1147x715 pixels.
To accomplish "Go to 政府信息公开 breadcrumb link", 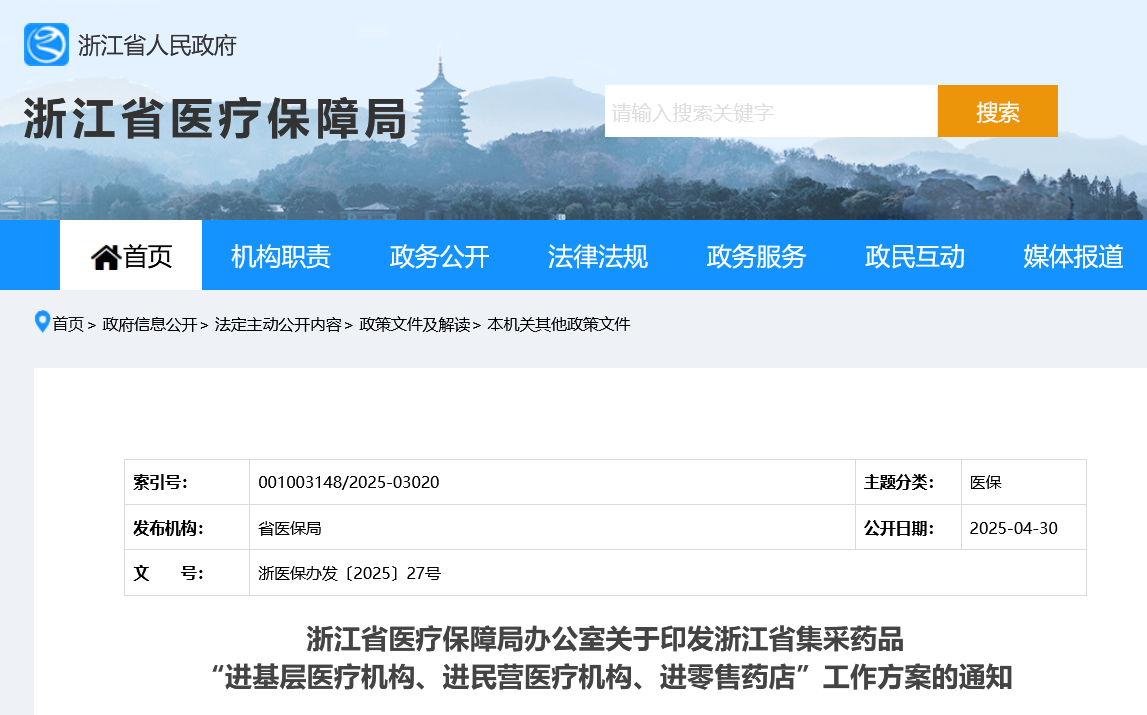I will coord(150,324).
